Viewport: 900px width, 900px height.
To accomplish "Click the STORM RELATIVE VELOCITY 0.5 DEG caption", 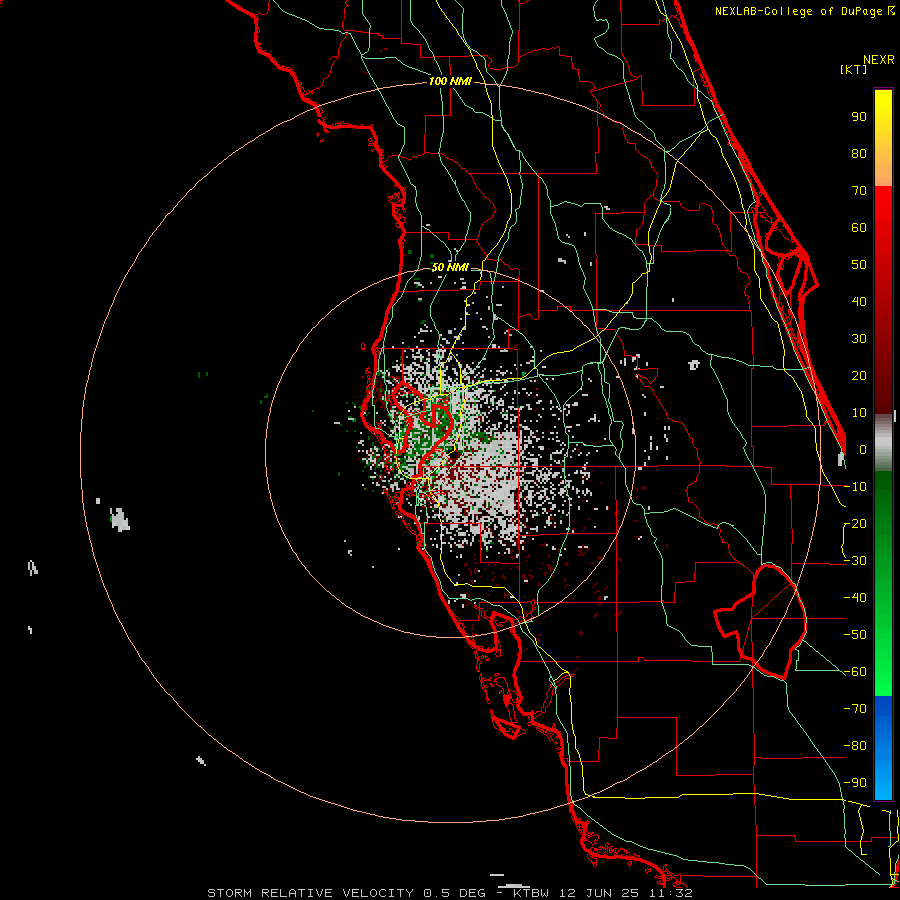I will (x=346, y=893).
